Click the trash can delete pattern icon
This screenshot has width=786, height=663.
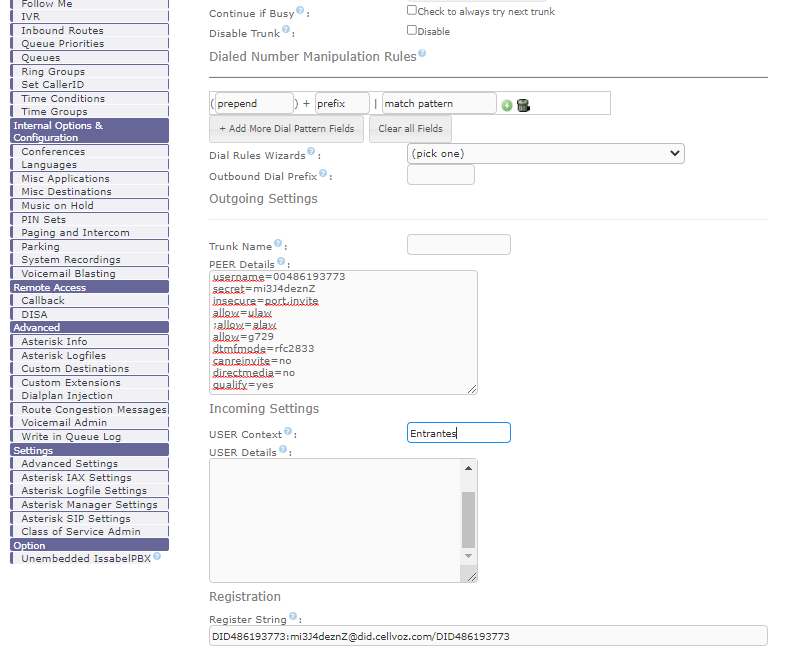(523, 105)
